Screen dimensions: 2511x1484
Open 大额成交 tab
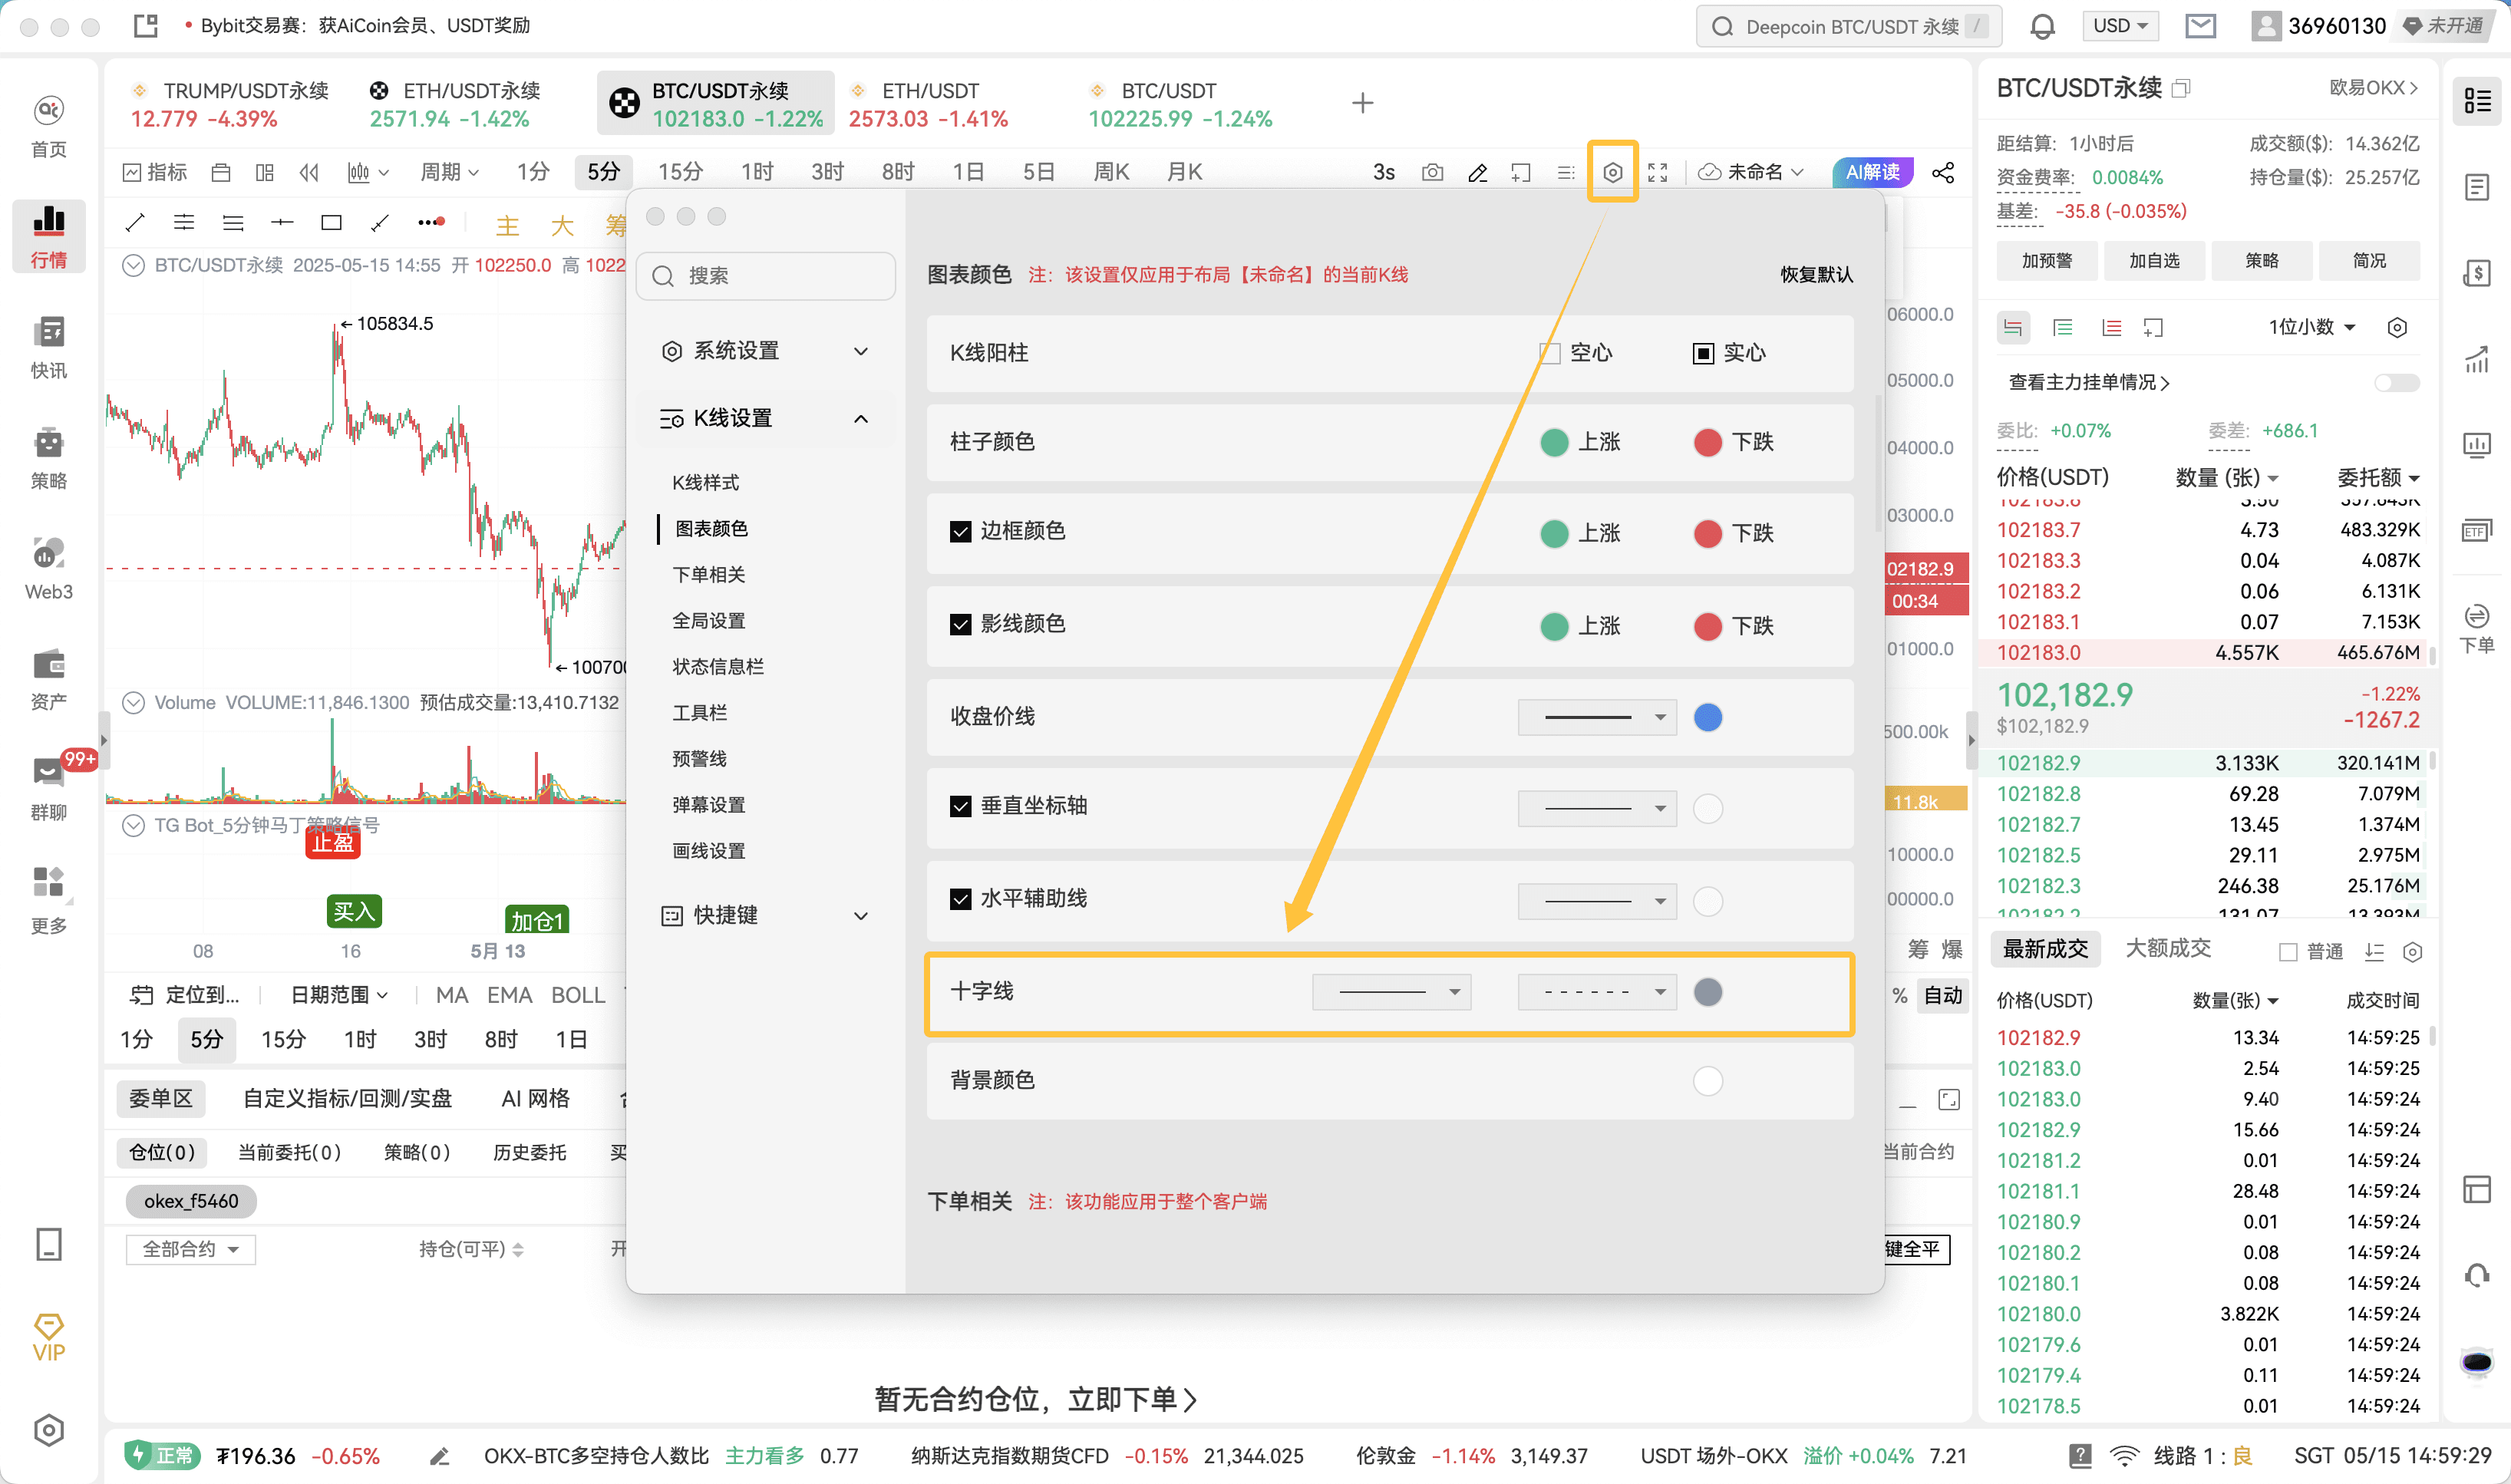click(x=2167, y=949)
